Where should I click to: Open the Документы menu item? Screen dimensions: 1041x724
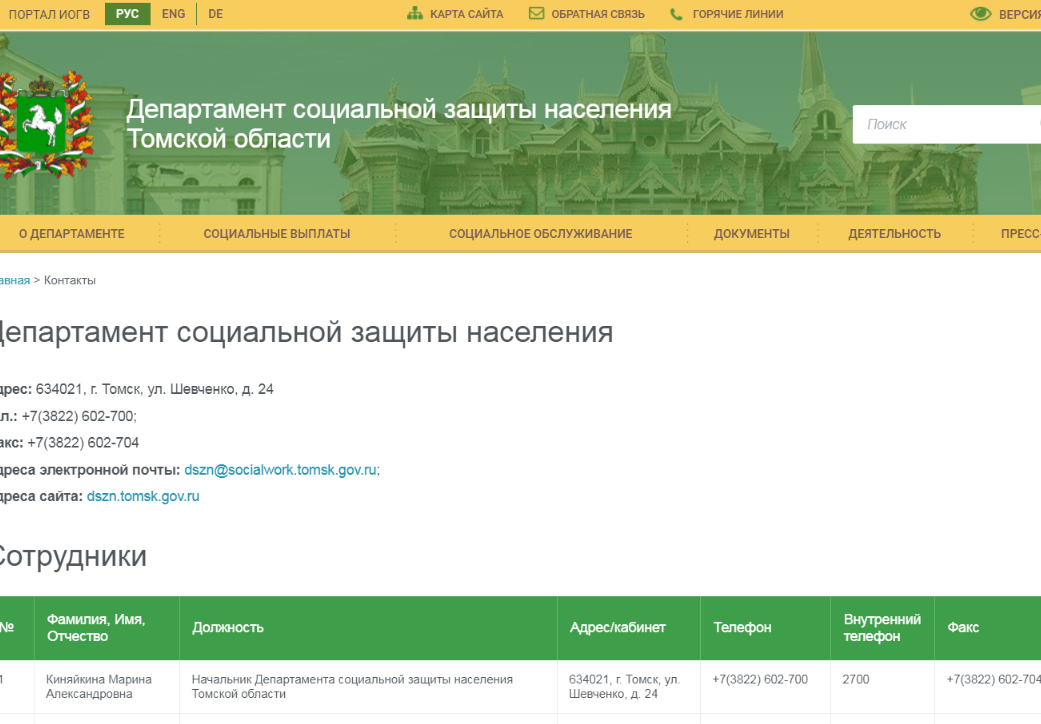coord(752,234)
